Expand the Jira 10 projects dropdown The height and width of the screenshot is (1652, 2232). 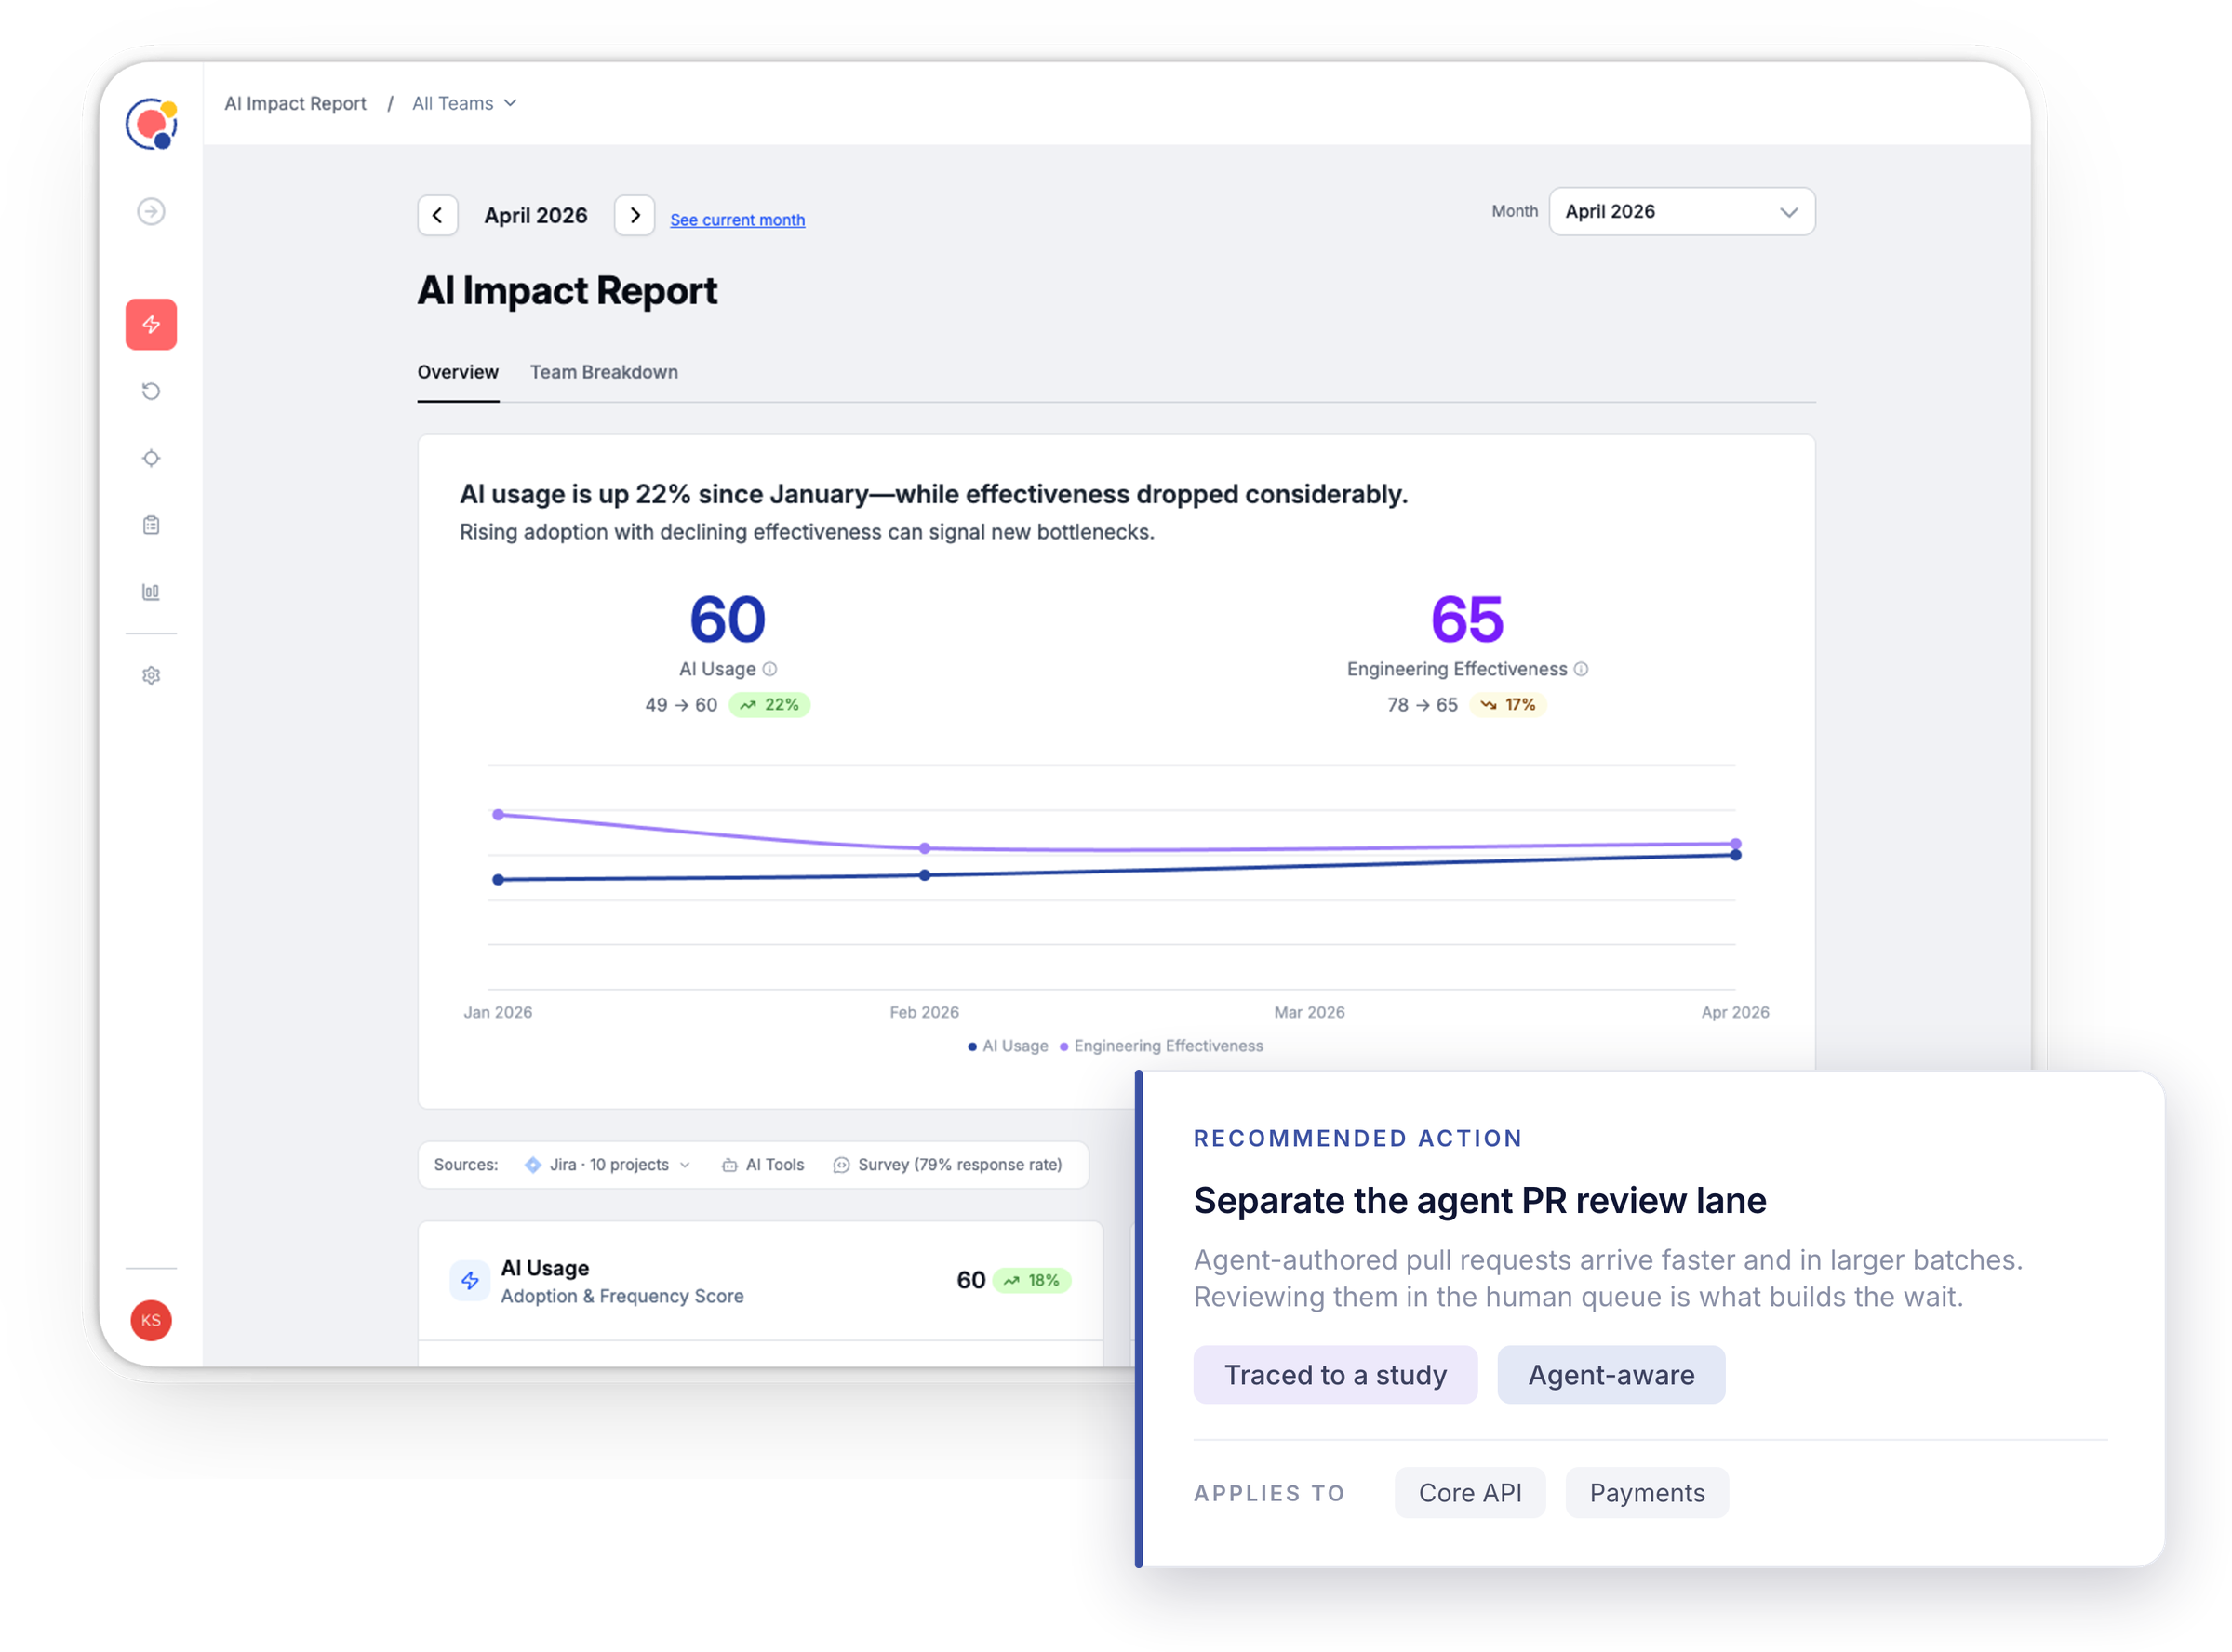[607, 1165]
